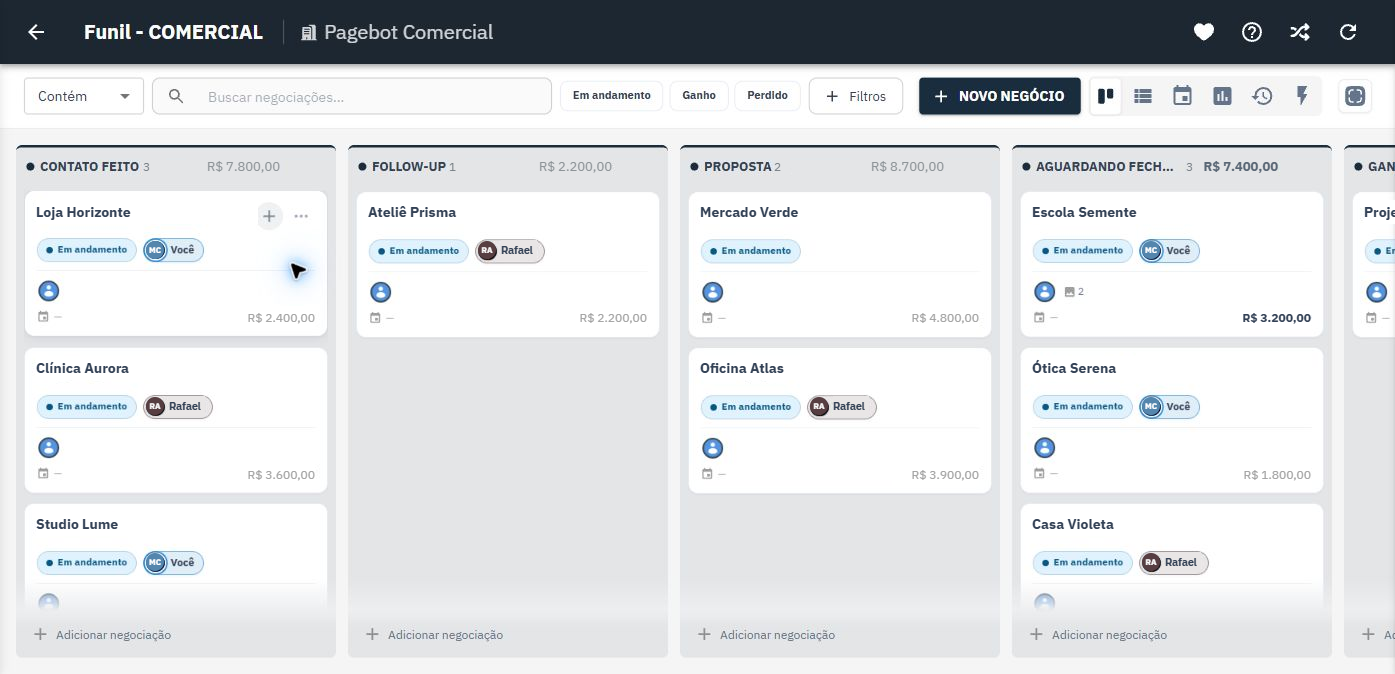
Task: Click date icon on Escola Semente card
Action: point(1039,318)
